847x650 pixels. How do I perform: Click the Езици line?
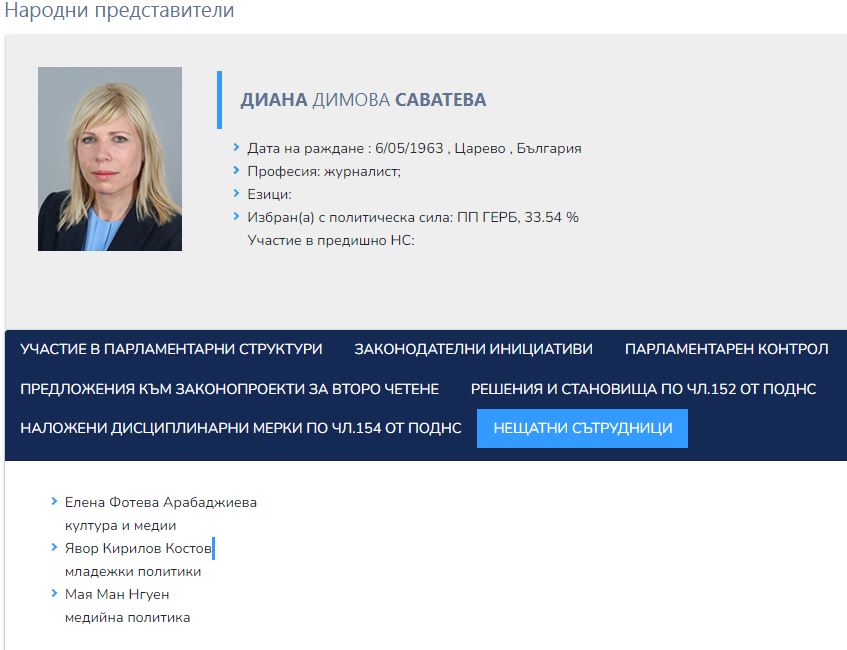(x=269, y=195)
